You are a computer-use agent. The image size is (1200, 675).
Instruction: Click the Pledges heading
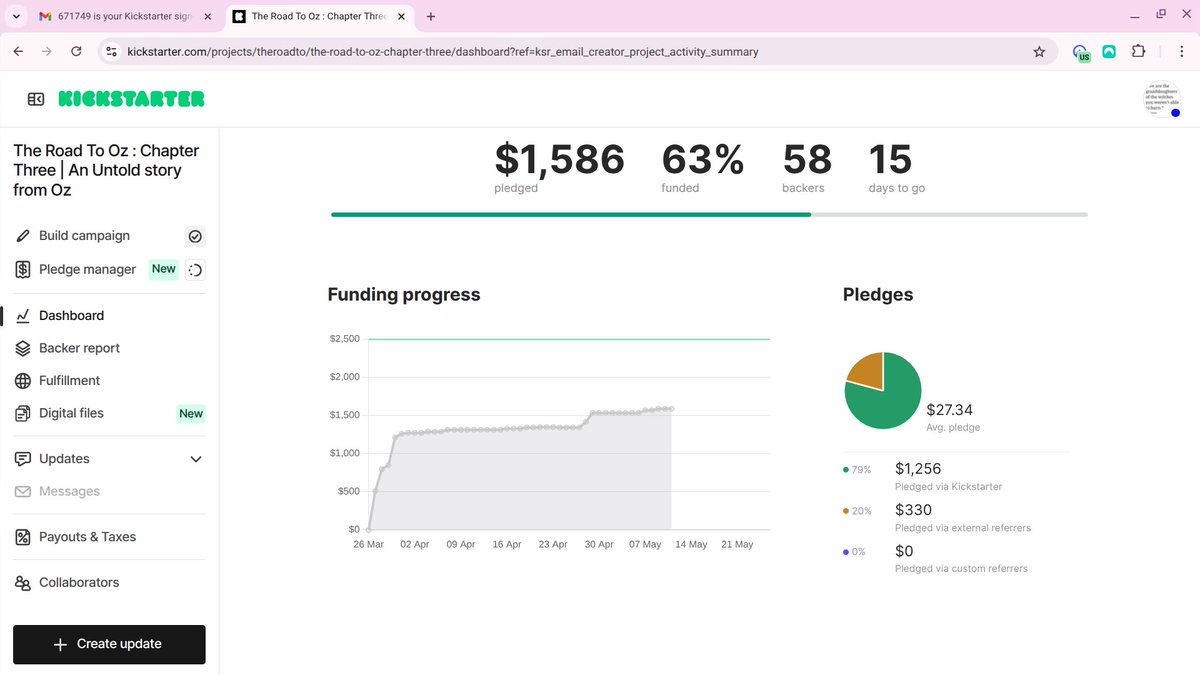878,295
